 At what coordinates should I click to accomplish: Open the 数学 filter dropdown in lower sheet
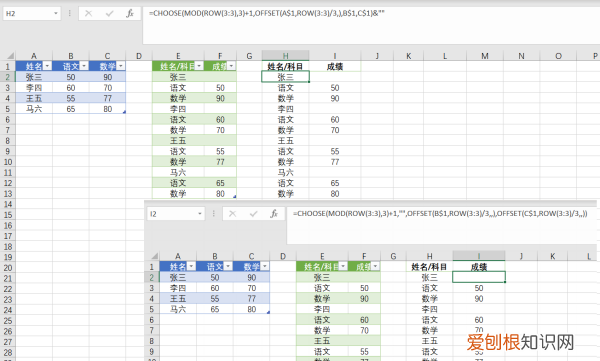point(264,266)
